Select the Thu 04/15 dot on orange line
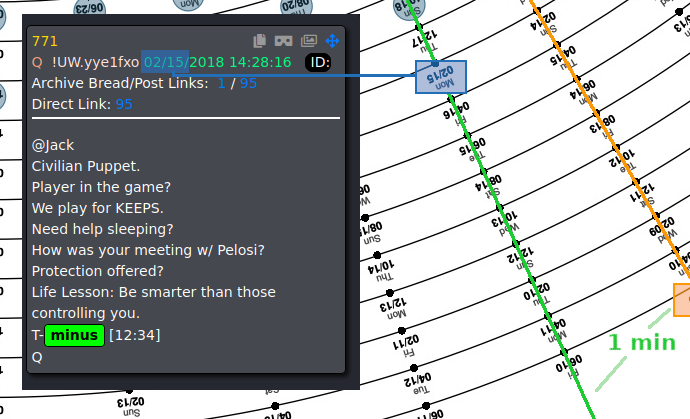 pyautogui.click(x=558, y=44)
